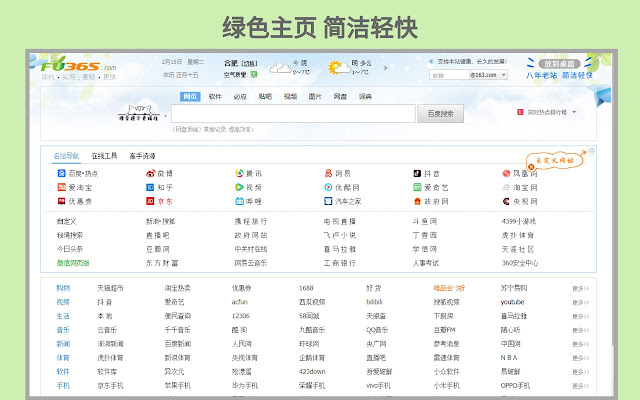This screenshot has width=640, height=400.
Task: Click the email username input field
Action: coord(449,75)
